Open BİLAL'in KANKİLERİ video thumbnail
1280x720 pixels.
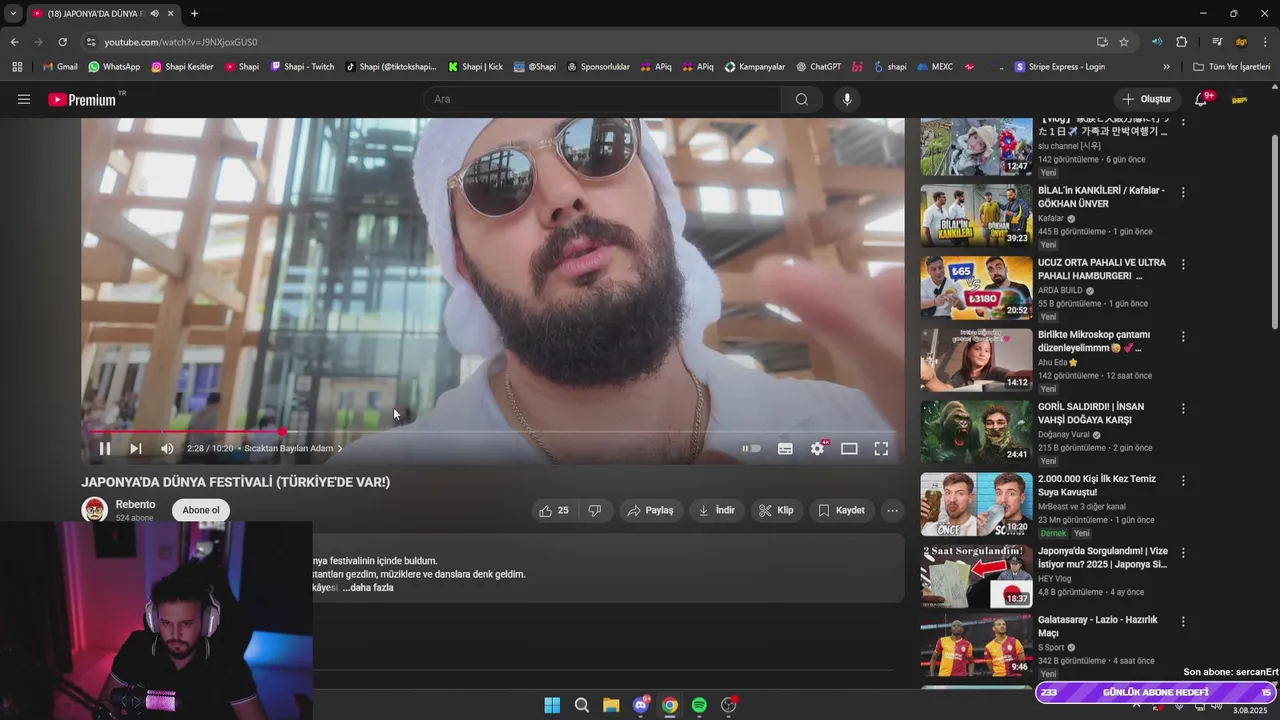(976, 215)
